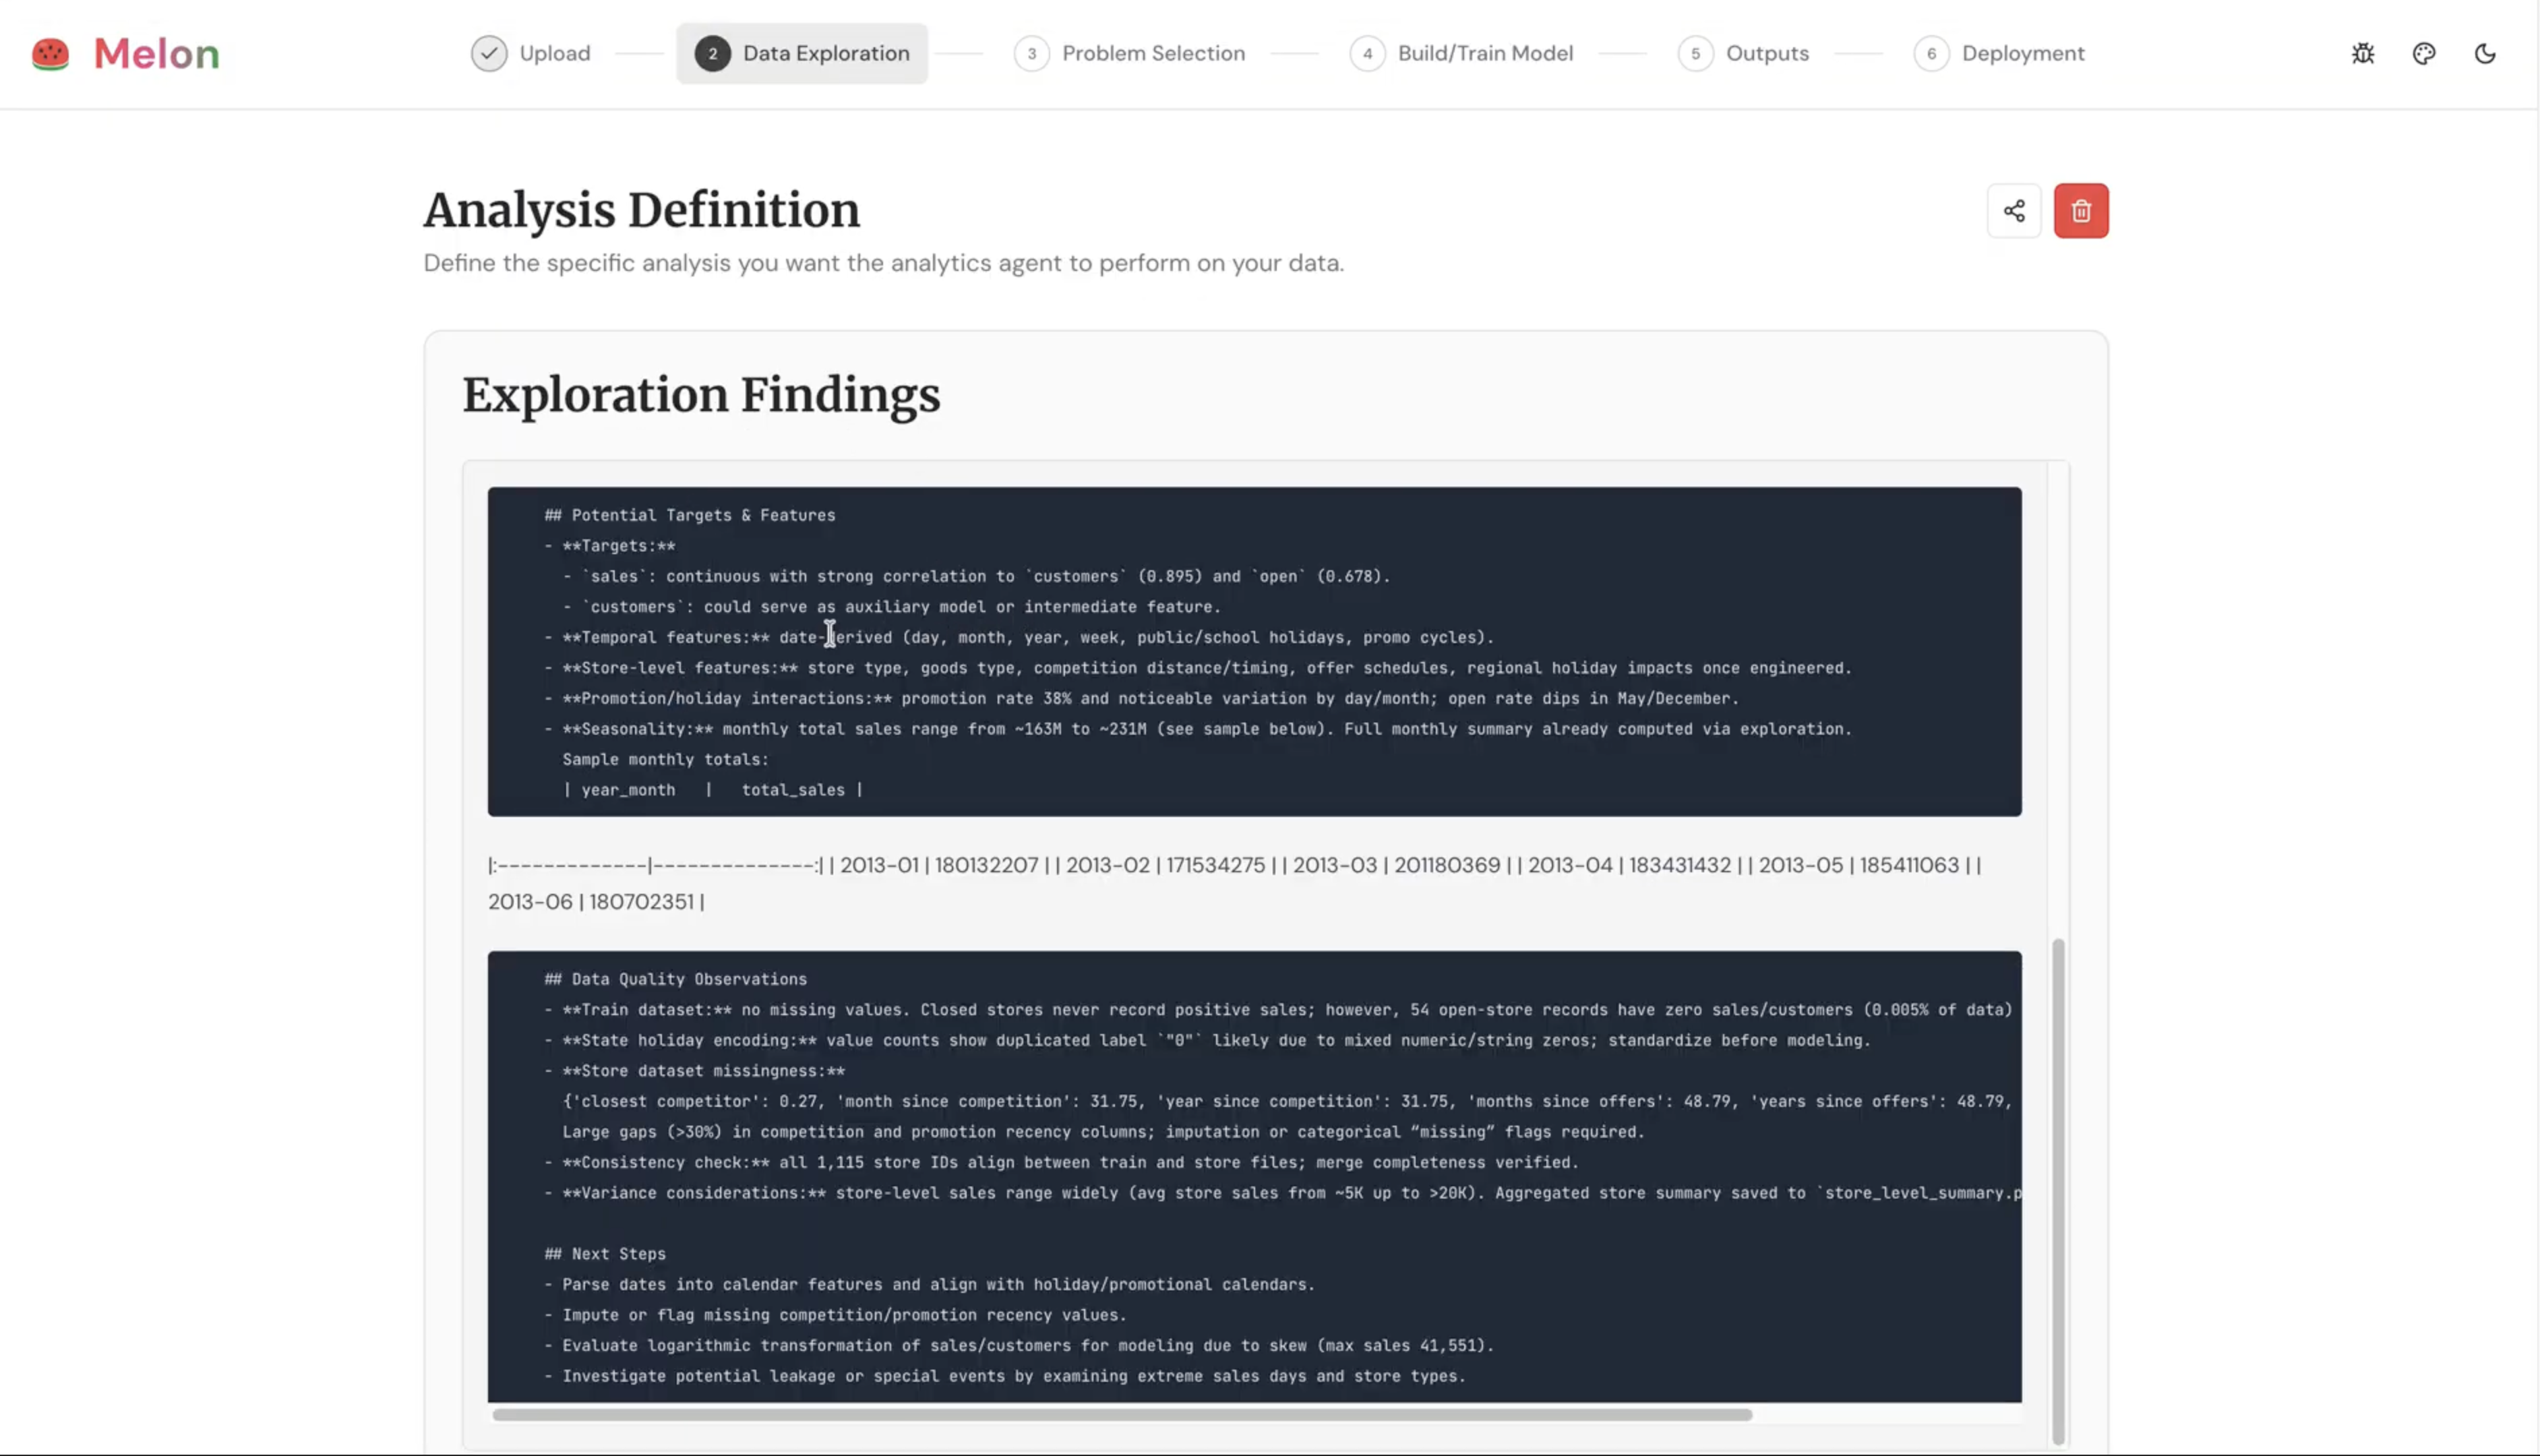Click the Melon watermelon logo icon

[50, 54]
